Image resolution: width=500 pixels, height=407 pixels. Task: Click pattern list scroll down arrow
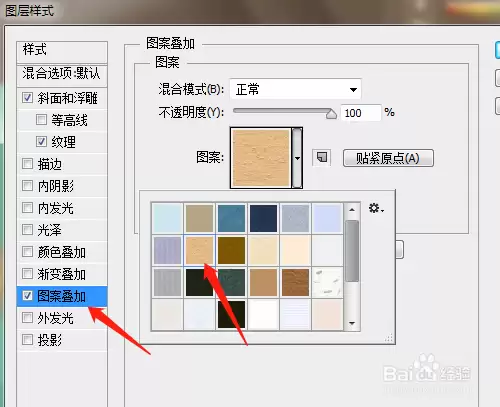[352, 323]
